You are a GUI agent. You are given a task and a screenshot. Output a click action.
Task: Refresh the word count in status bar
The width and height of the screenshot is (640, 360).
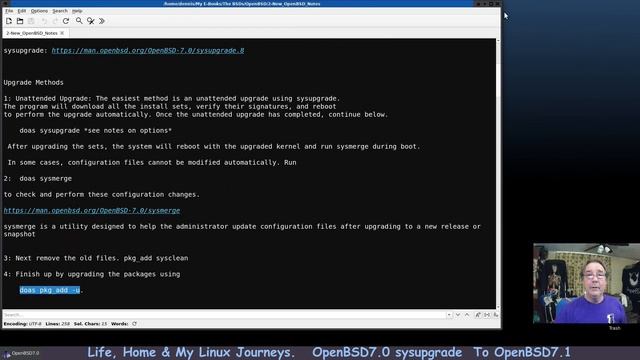134,324
